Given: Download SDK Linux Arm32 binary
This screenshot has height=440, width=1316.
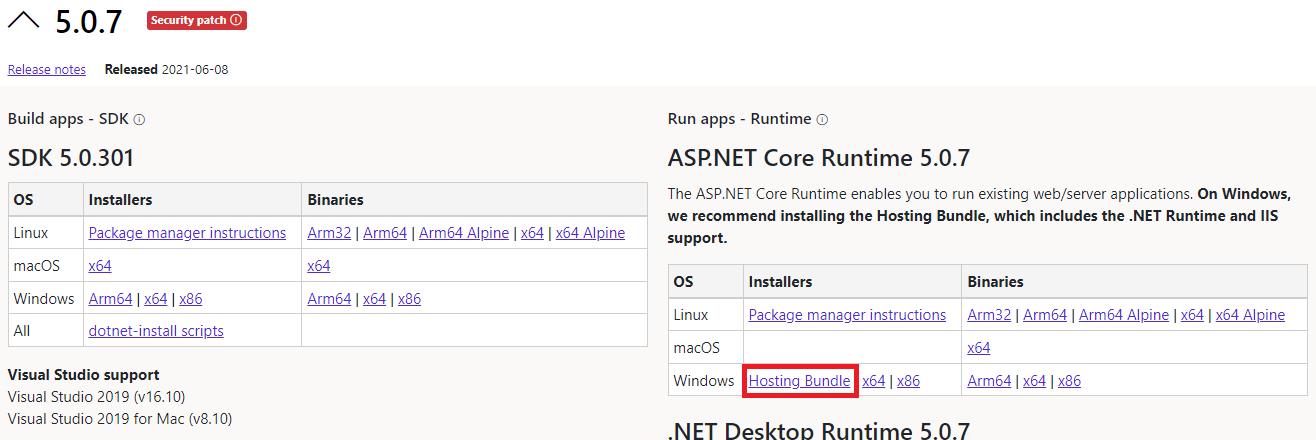Looking at the screenshot, I should point(329,233).
